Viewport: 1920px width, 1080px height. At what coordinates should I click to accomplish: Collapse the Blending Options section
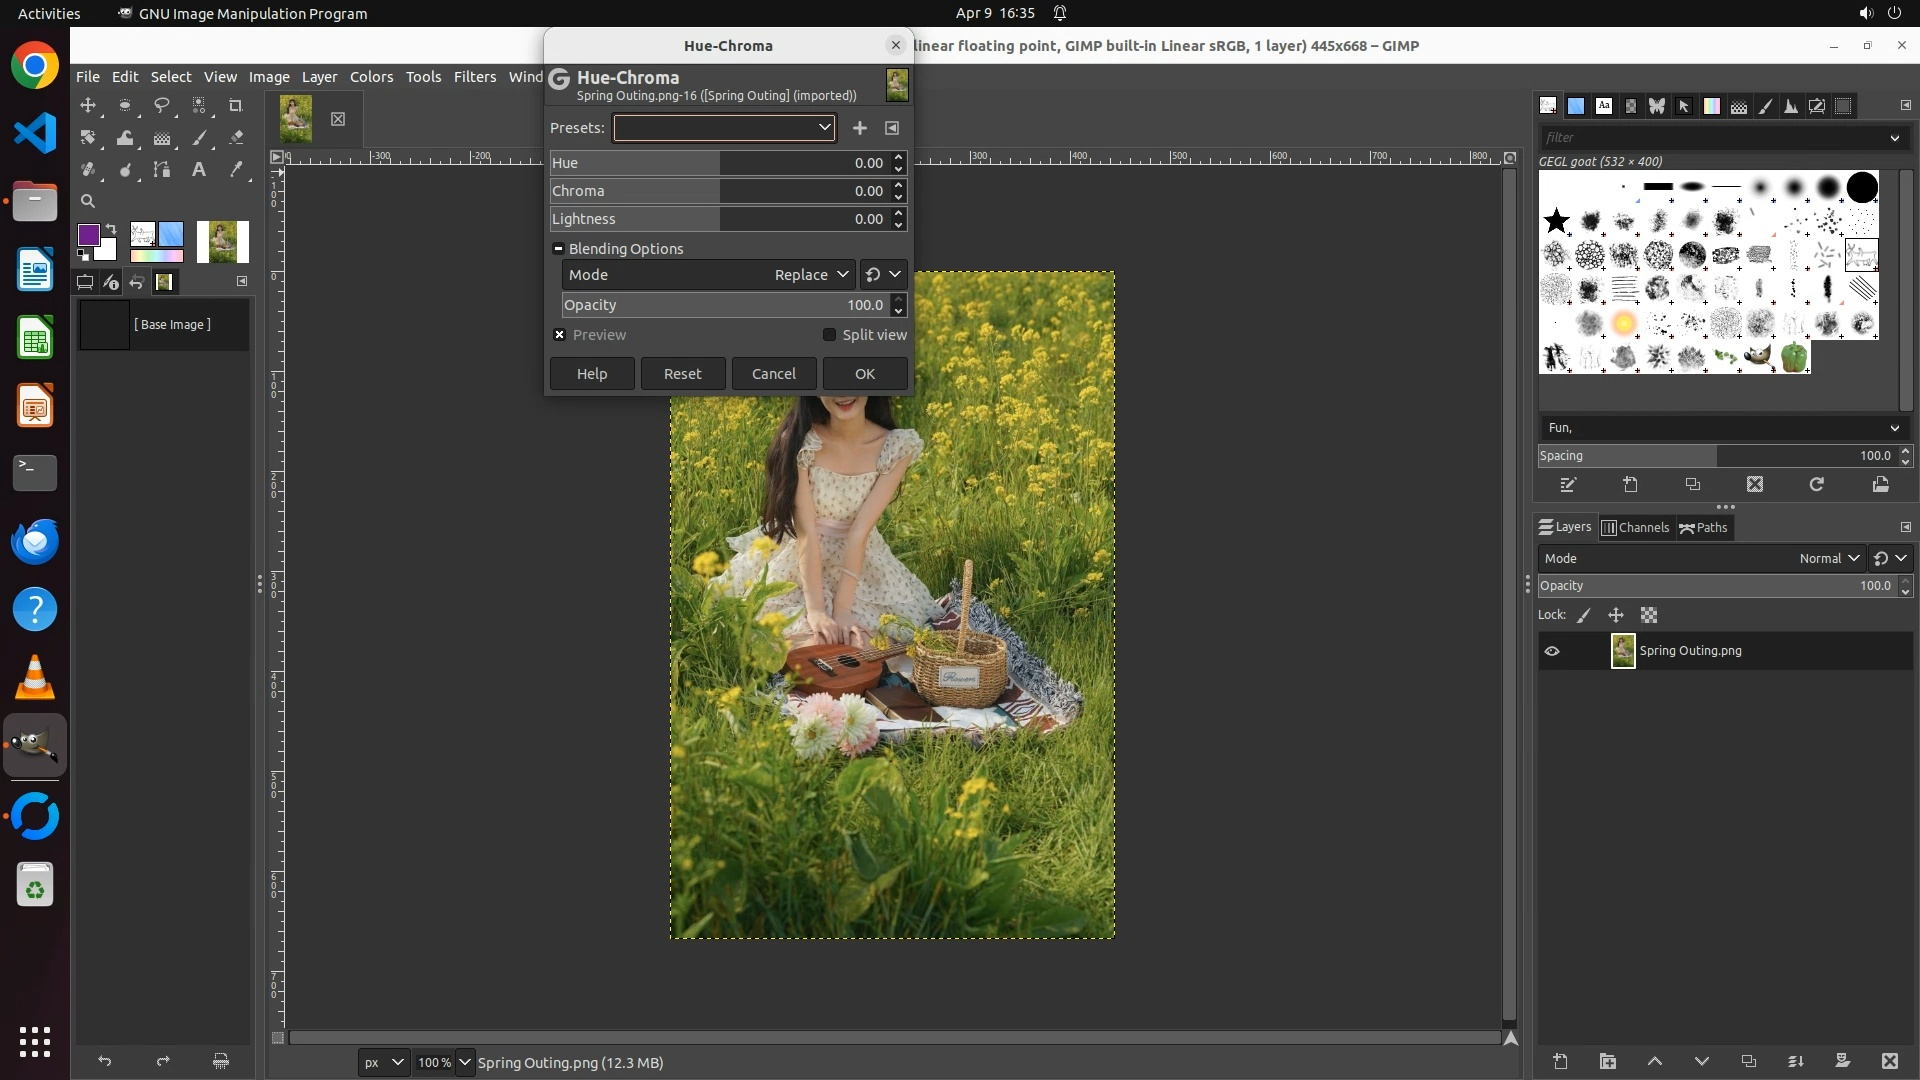point(558,249)
